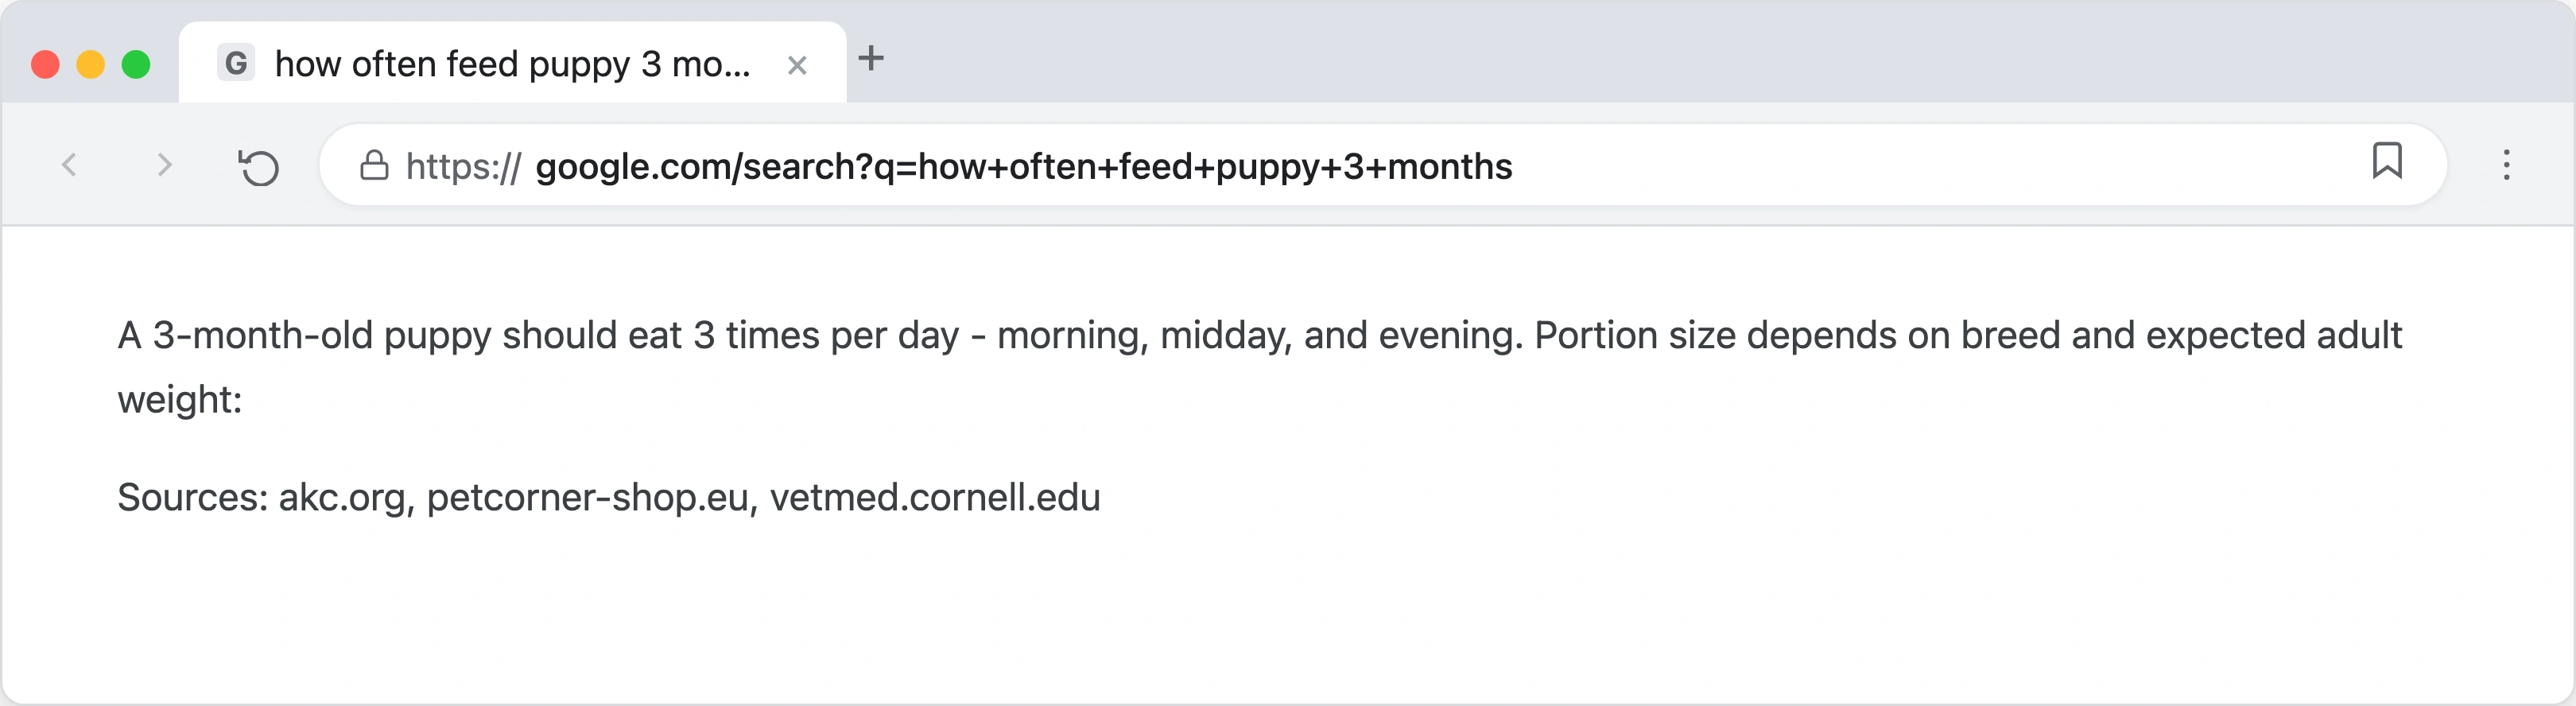The image size is (2576, 706).
Task: Click the back navigation arrow
Action: 68,166
